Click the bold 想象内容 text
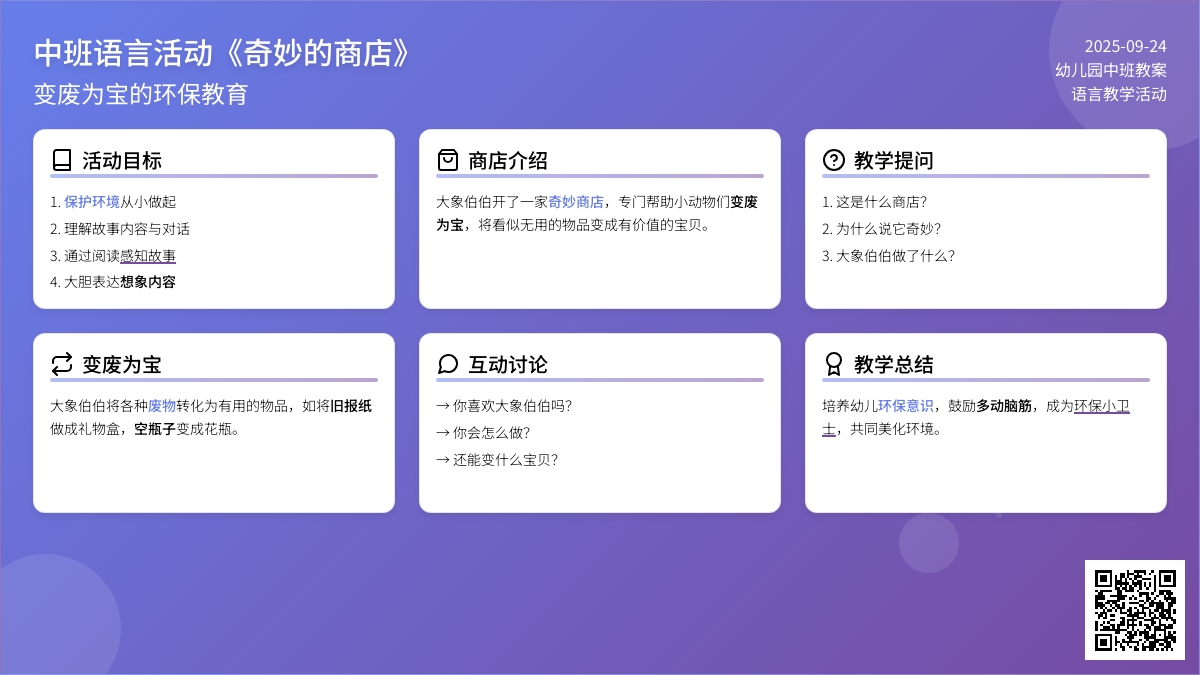 coord(148,282)
